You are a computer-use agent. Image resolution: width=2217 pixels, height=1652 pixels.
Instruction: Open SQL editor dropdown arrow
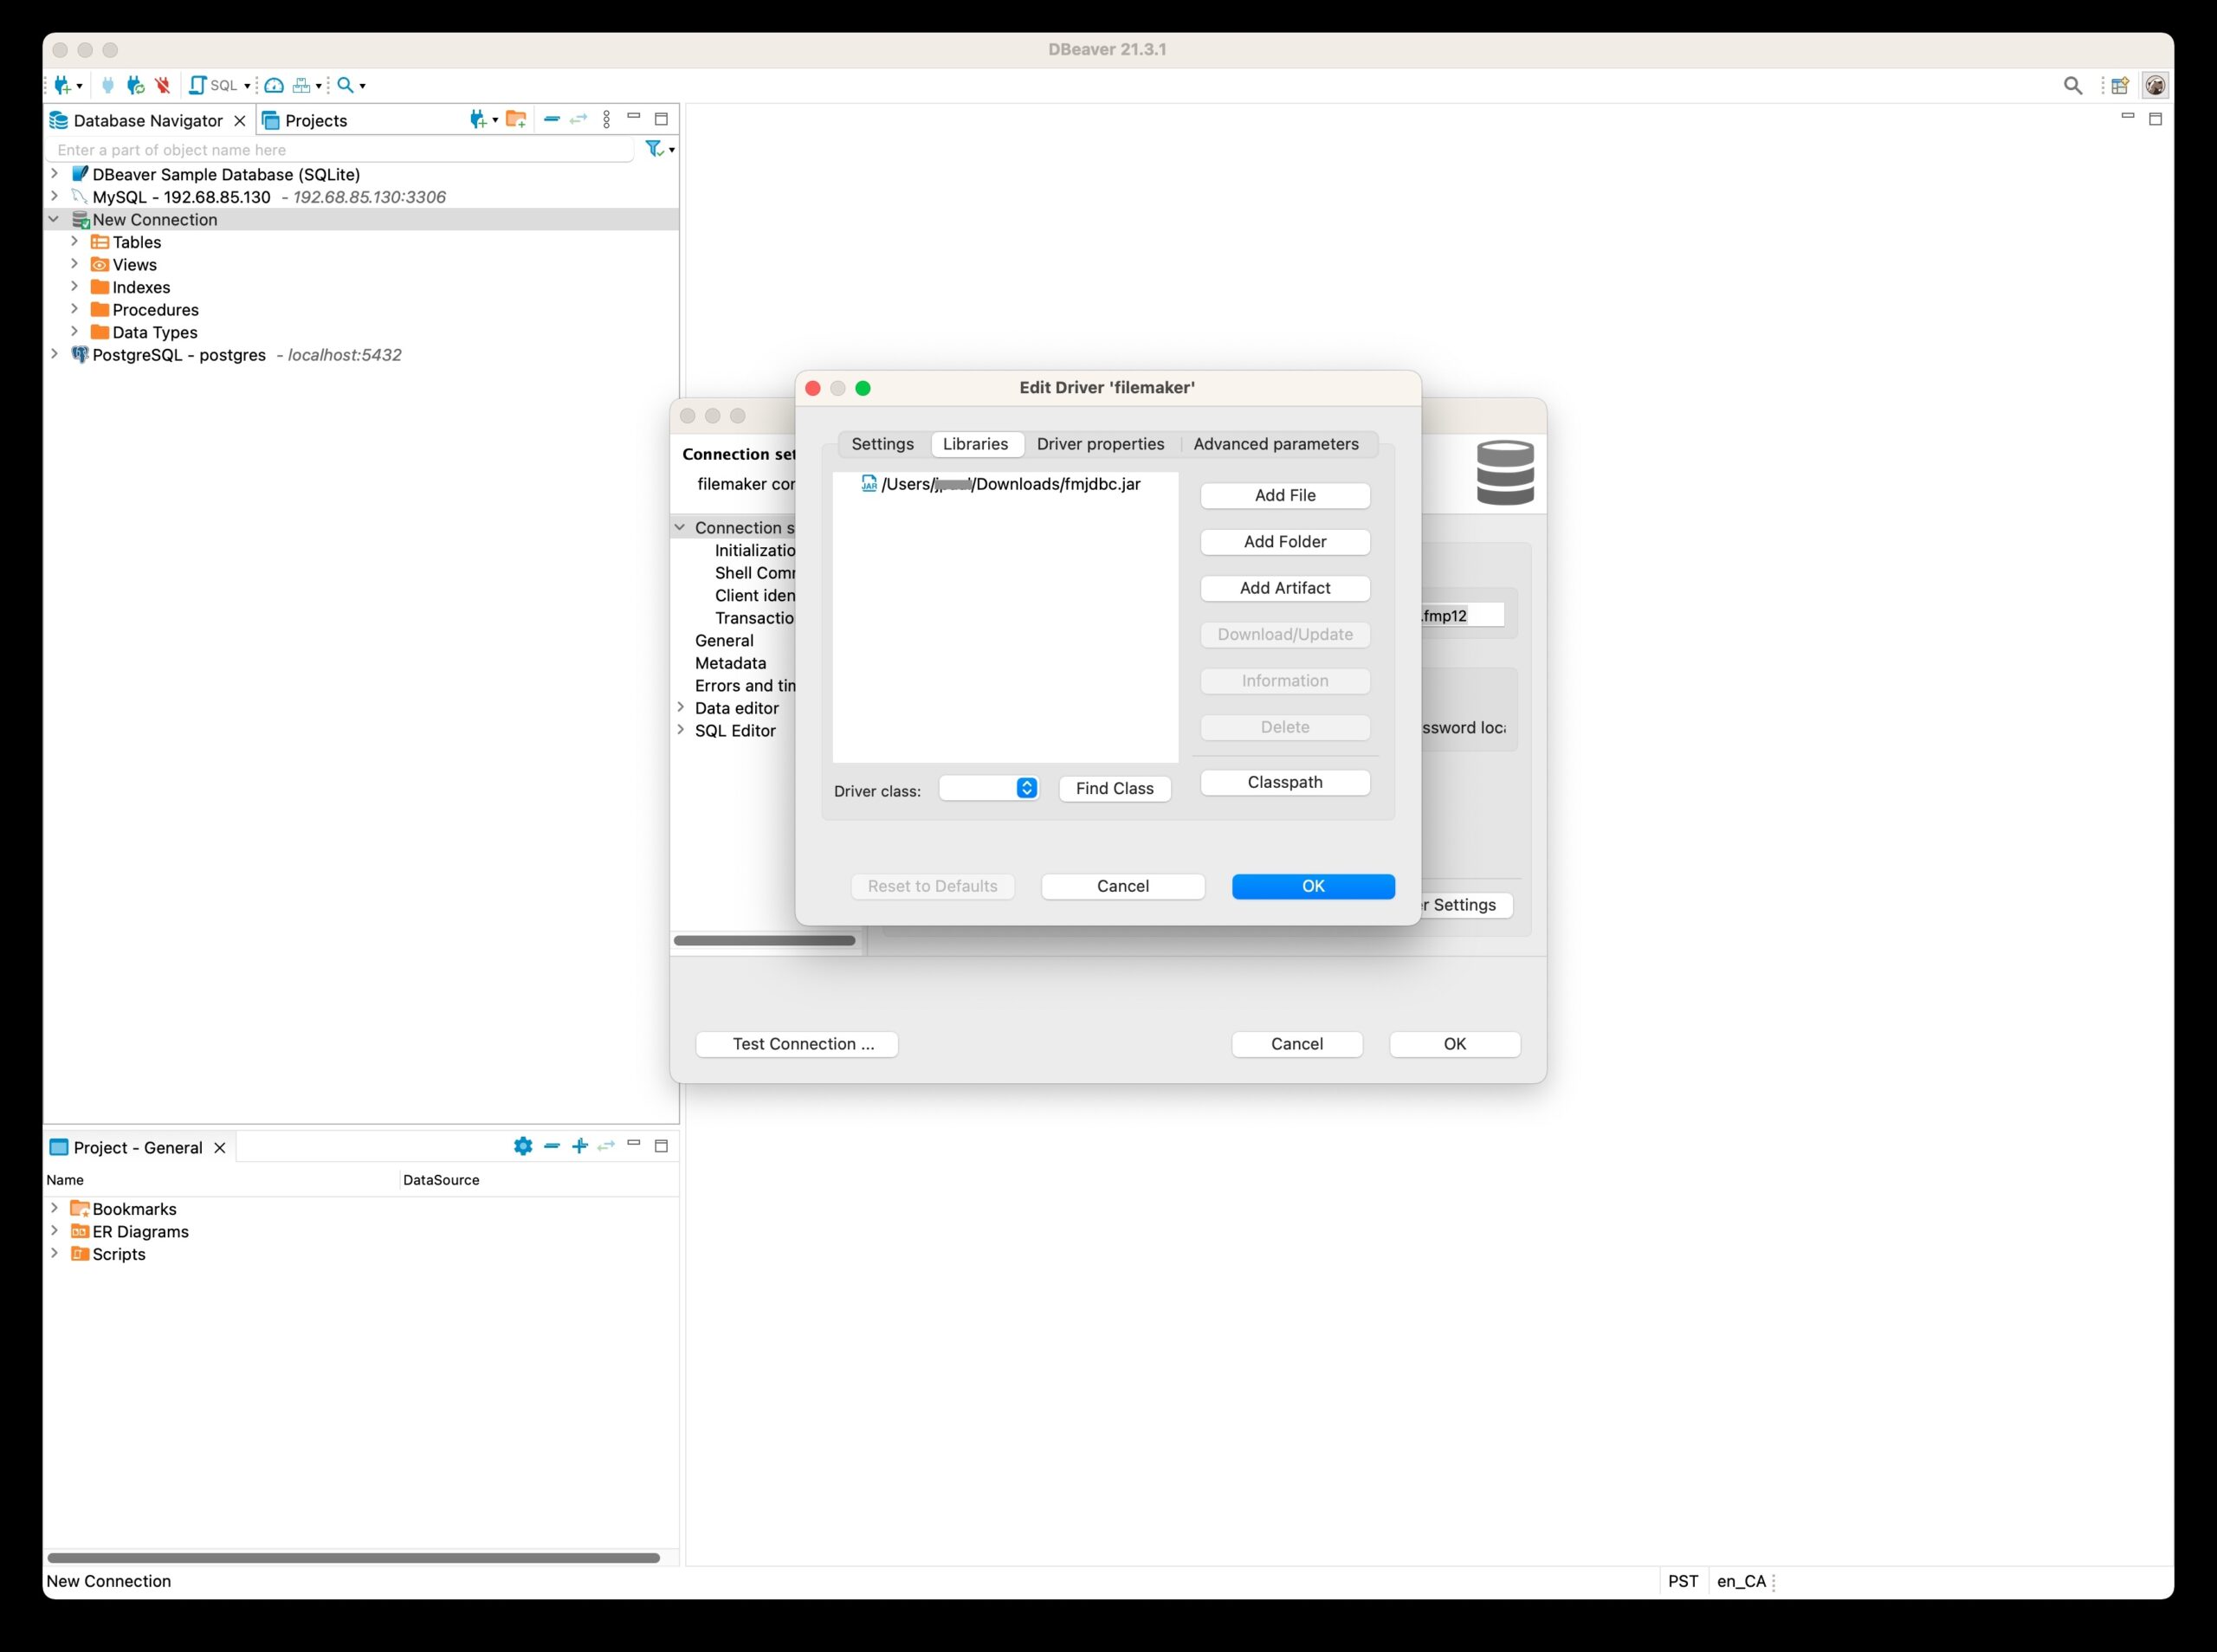click(x=247, y=87)
